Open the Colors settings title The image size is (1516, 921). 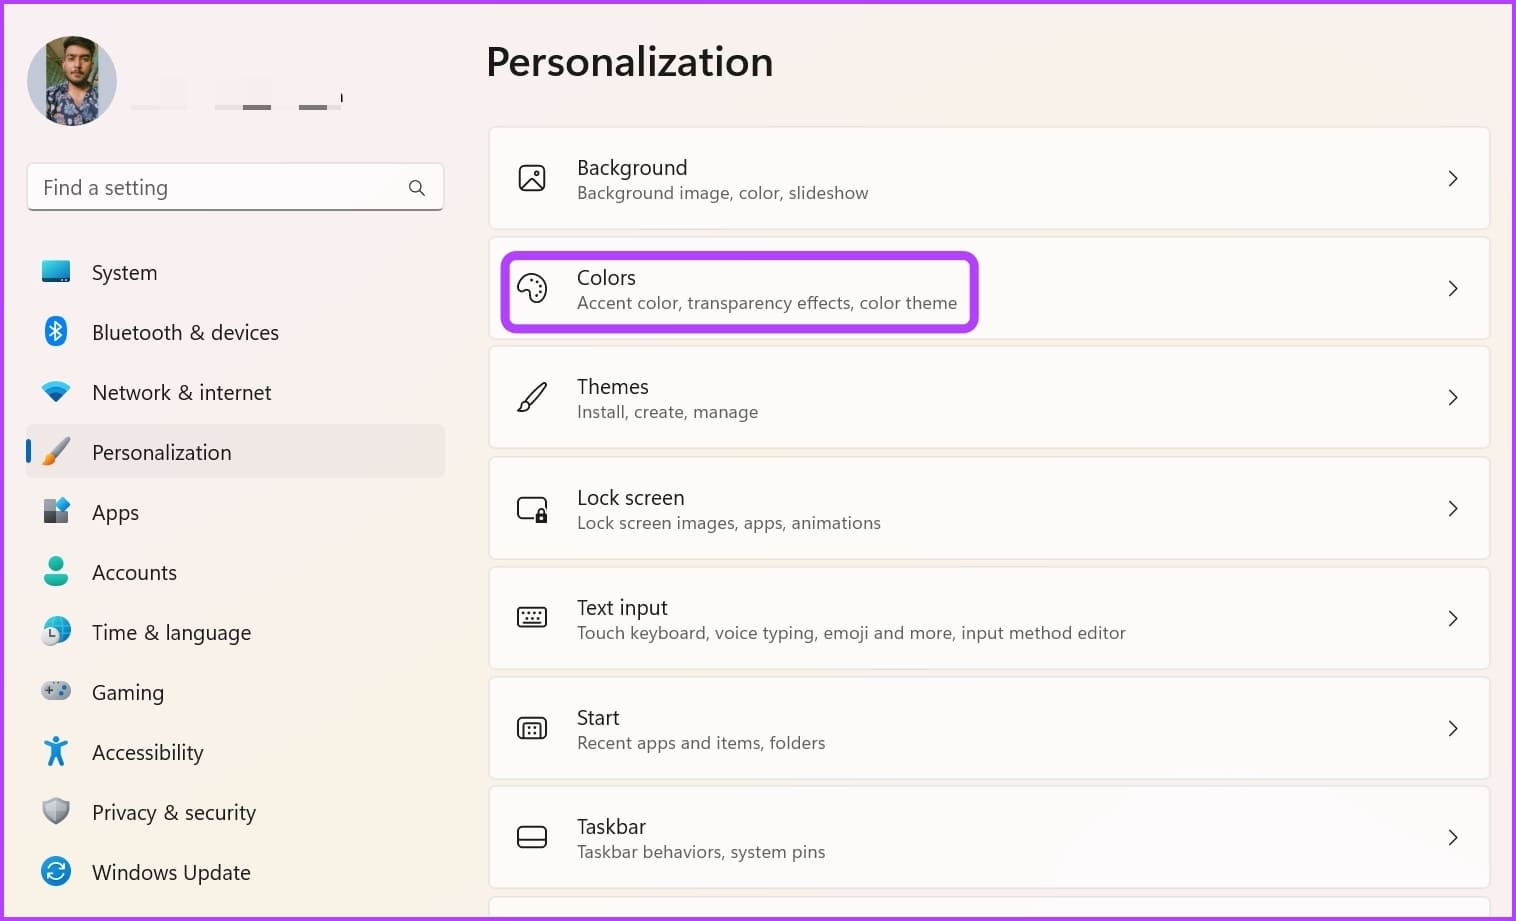pyautogui.click(x=606, y=277)
